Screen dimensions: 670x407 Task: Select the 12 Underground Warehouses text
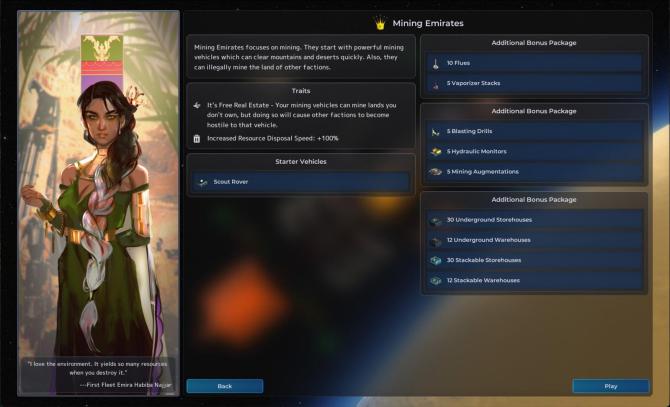click(x=488, y=240)
